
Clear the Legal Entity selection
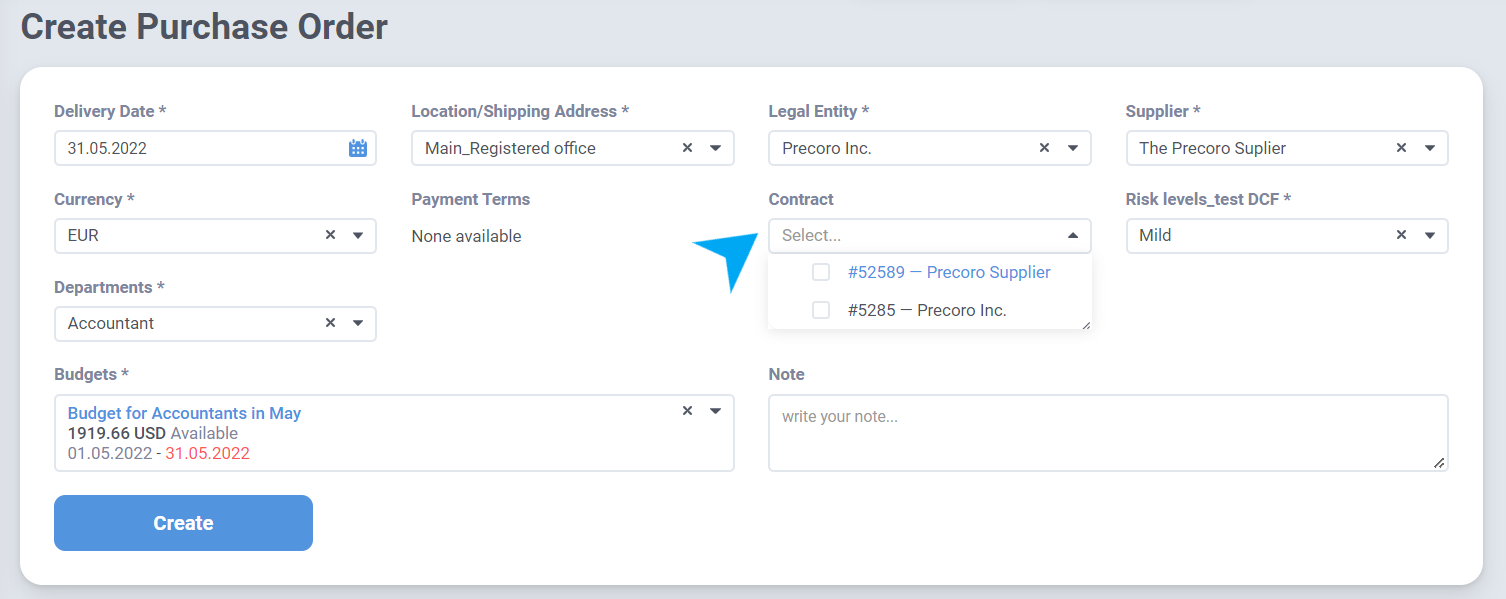[1044, 148]
